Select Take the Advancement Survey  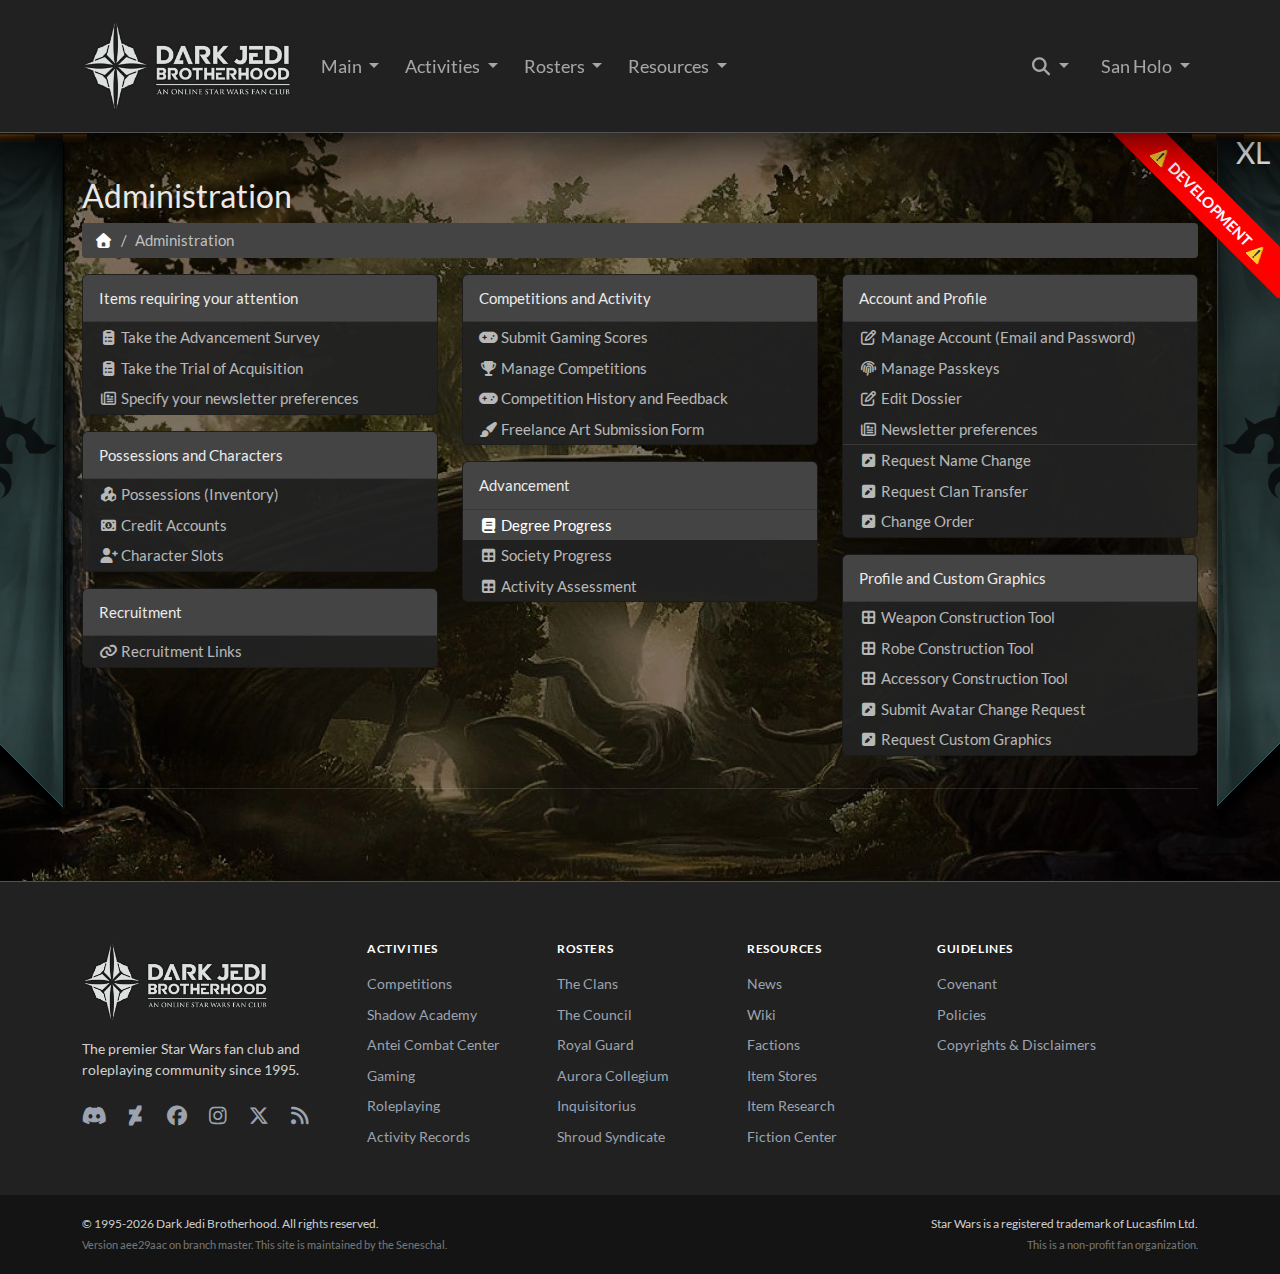point(220,338)
